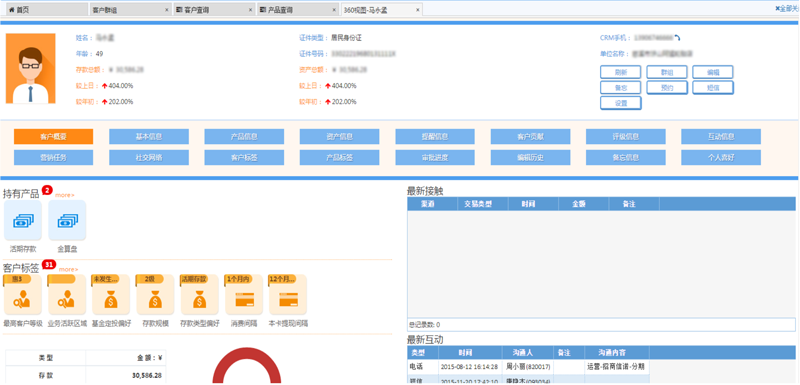Image resolution: width=800 pixels, height=385 pixels.
Task: Click the 居民身份证 certificate type text
Action: pyautogui.click(x=346, y=38)
